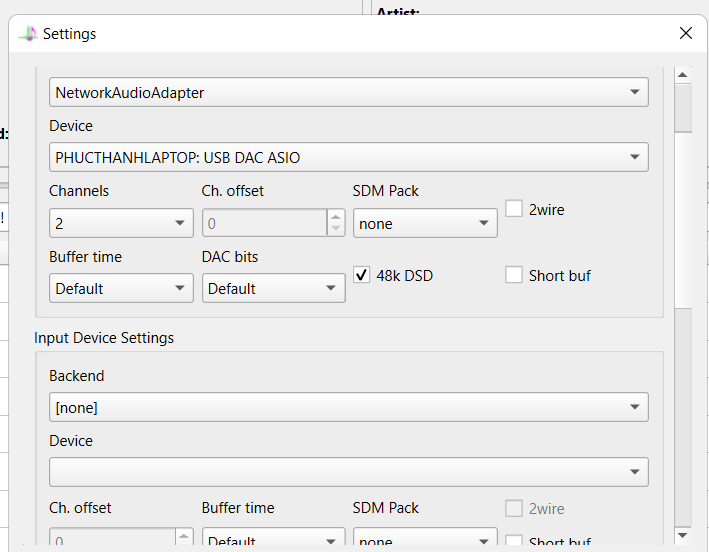Open the NetworkAudioAdapter backend dropdown
The width and height of the screenshot is (709, 552).
349,92
